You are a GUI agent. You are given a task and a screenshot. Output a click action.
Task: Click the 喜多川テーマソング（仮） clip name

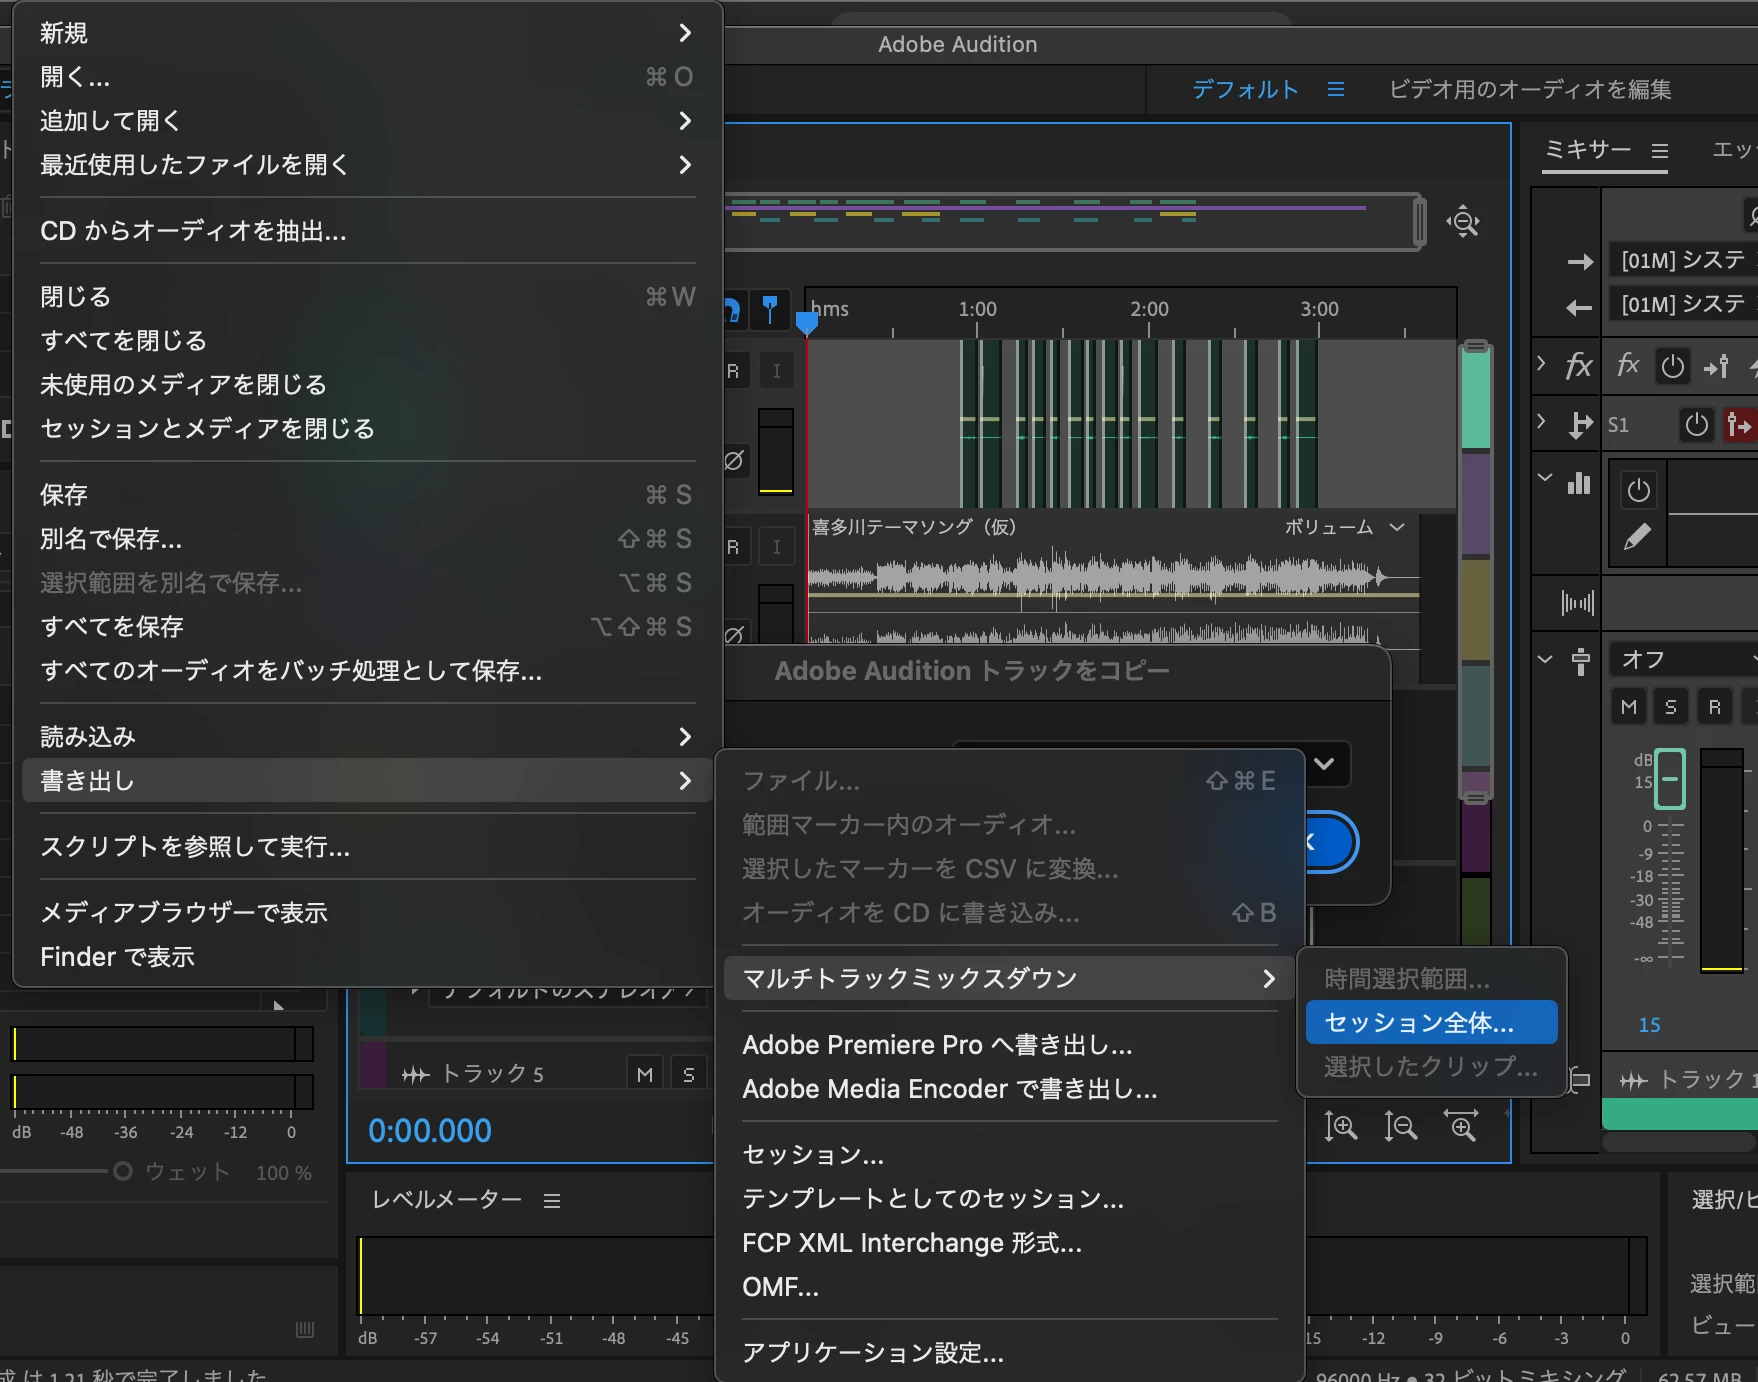click(x=914, y=527)
